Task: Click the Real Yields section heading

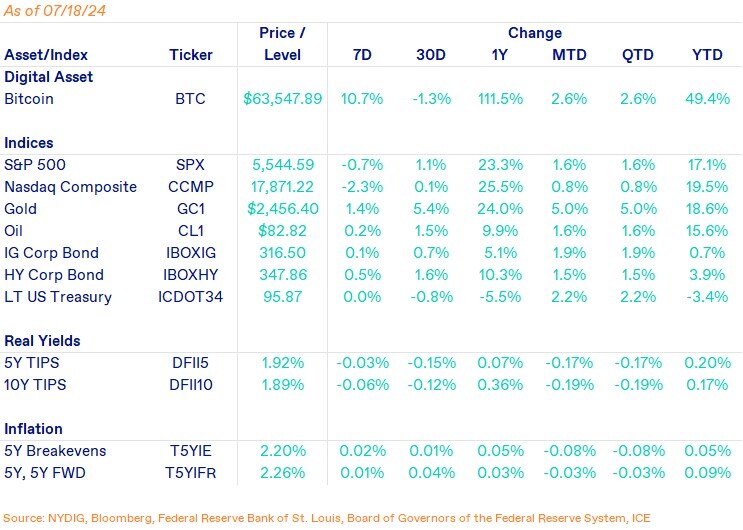Action: (x=42, y=340)
